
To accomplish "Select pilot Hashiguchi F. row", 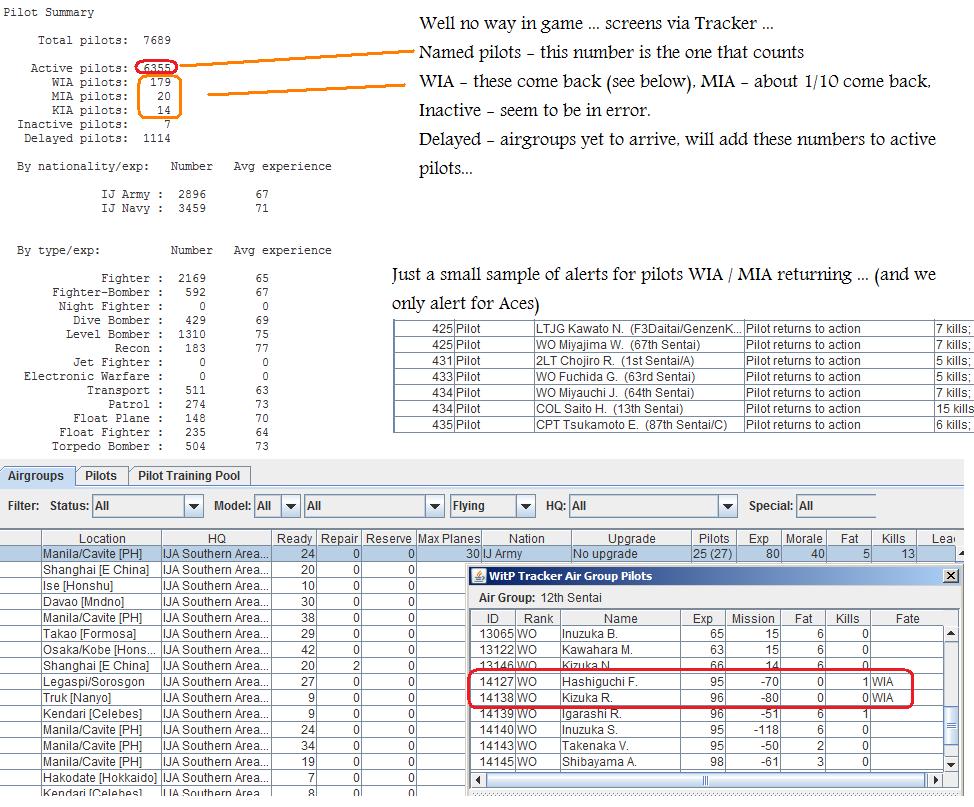I will pyautogui.click(x=707, y=682).
